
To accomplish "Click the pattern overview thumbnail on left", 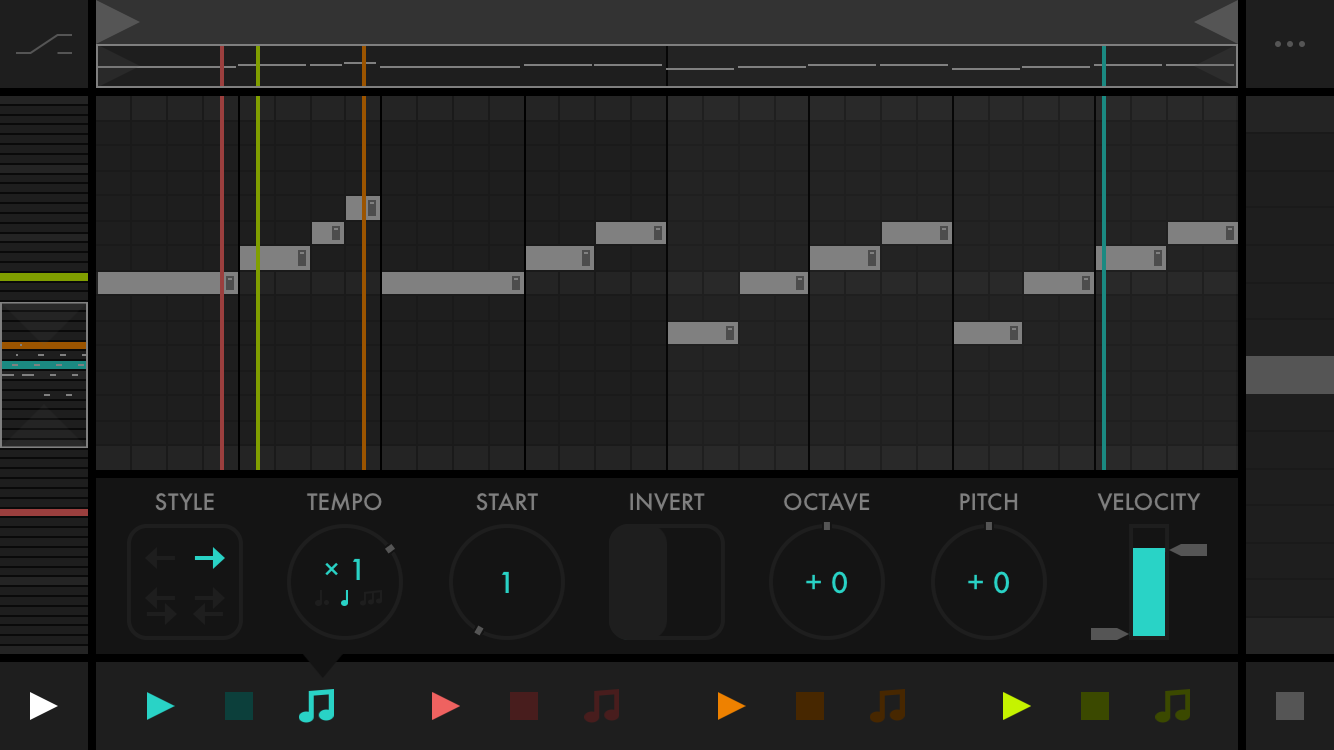I will (x=44, y=374).
